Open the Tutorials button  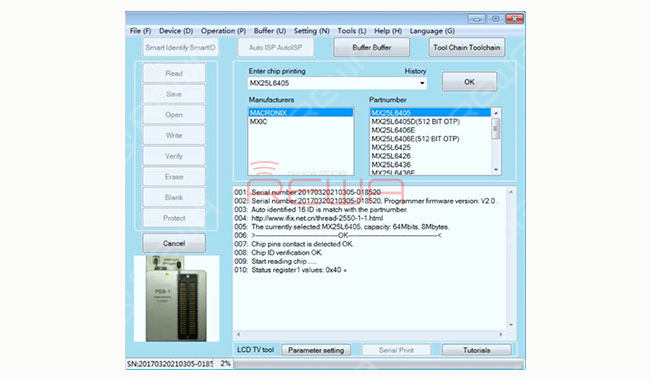(477, 350)
